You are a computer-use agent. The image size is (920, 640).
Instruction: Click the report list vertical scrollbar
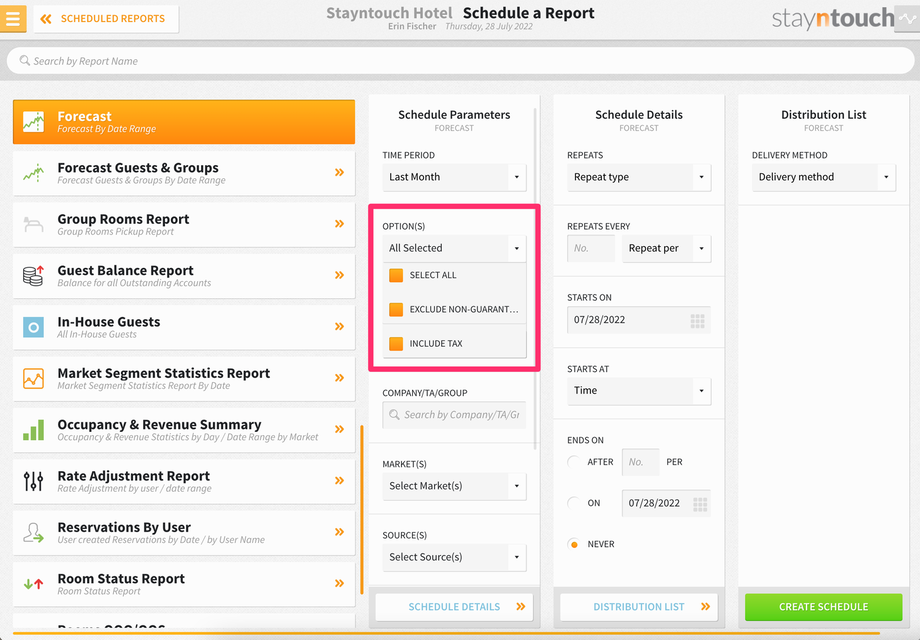362,510
